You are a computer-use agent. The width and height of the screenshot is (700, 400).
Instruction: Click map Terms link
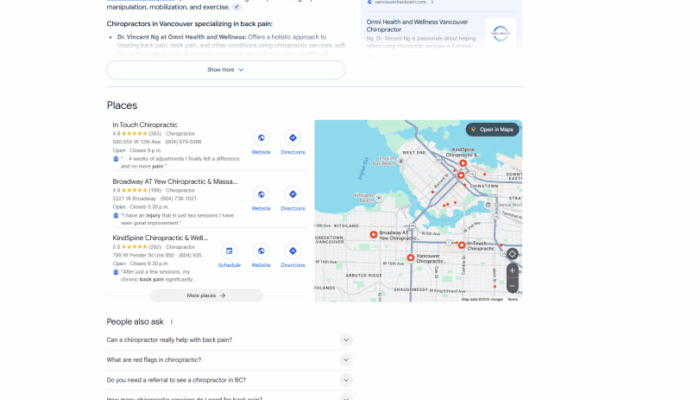[x=512, y=300]
